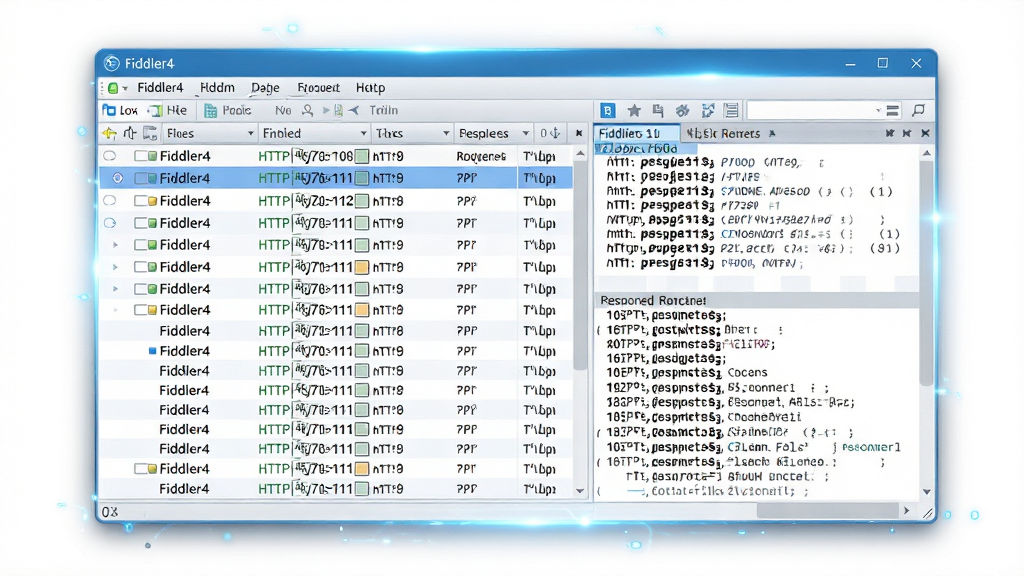Open the Pesplees column dropdown arrow
Viewport: 1024px width, 576px height.
[x=525, y=133]
